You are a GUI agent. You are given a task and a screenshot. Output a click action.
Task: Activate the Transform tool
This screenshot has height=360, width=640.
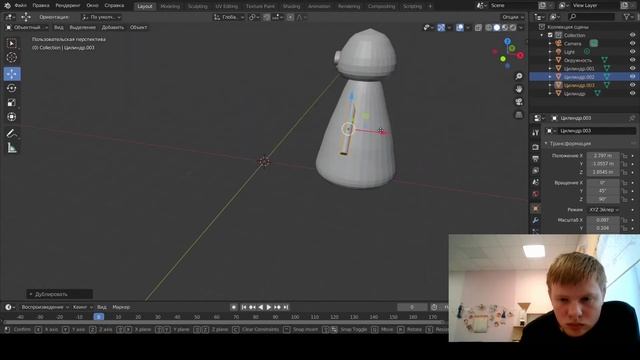pos(11,117)
